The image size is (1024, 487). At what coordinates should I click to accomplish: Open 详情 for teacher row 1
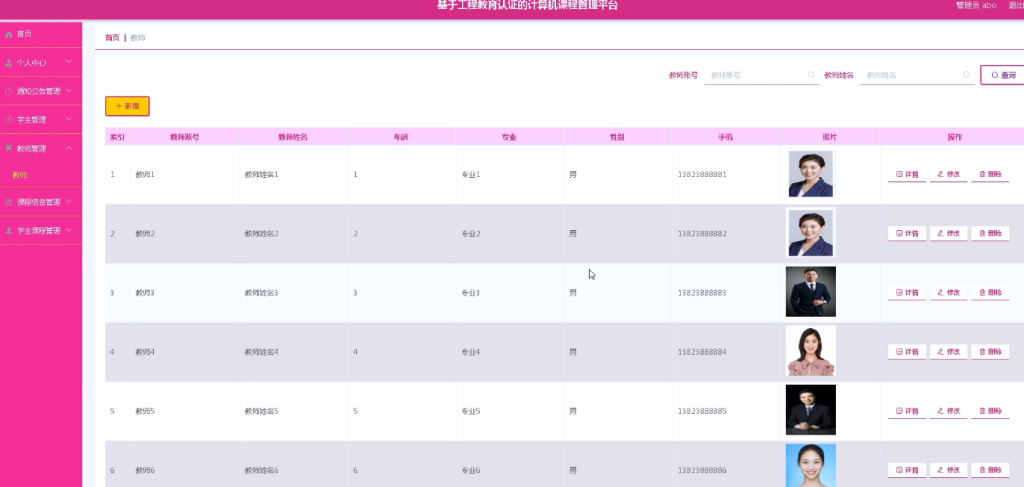[x=907, y=174]
